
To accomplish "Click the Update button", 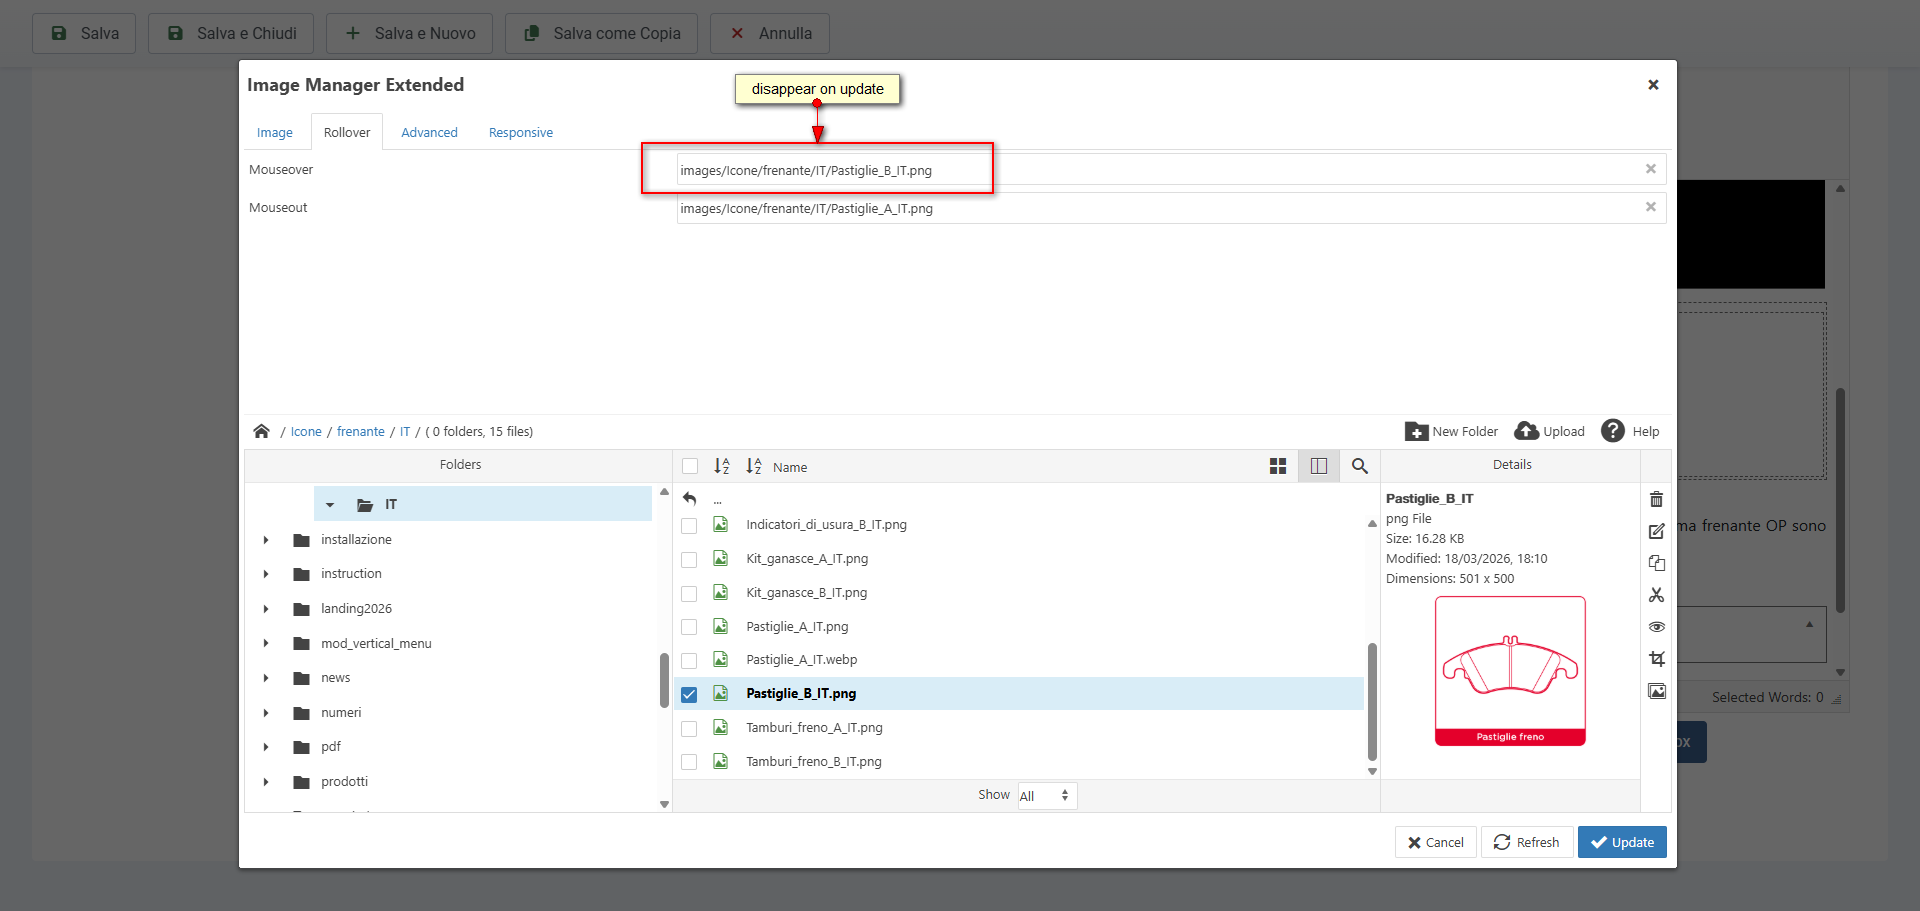I will pos(1622,842).
